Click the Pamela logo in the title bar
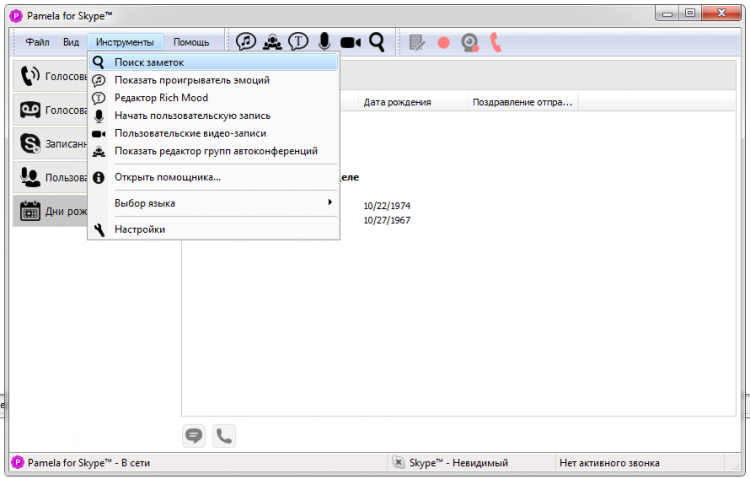The height and width of the screenshot is (479, 750). click(x=16, y=16)
